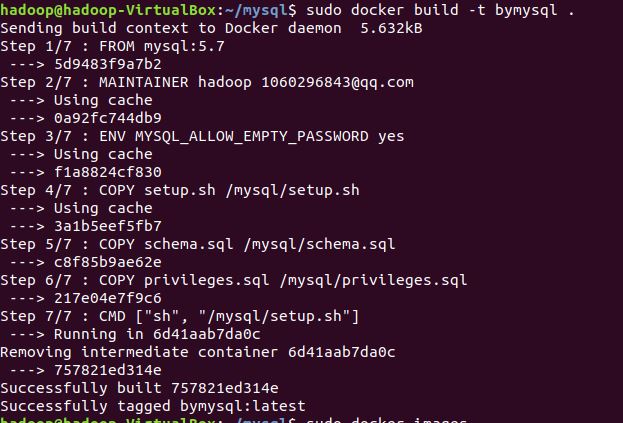Click 'Successfully built 757821ed314e' line
Viewport: 623px width, 423px height.
(139, 388)
